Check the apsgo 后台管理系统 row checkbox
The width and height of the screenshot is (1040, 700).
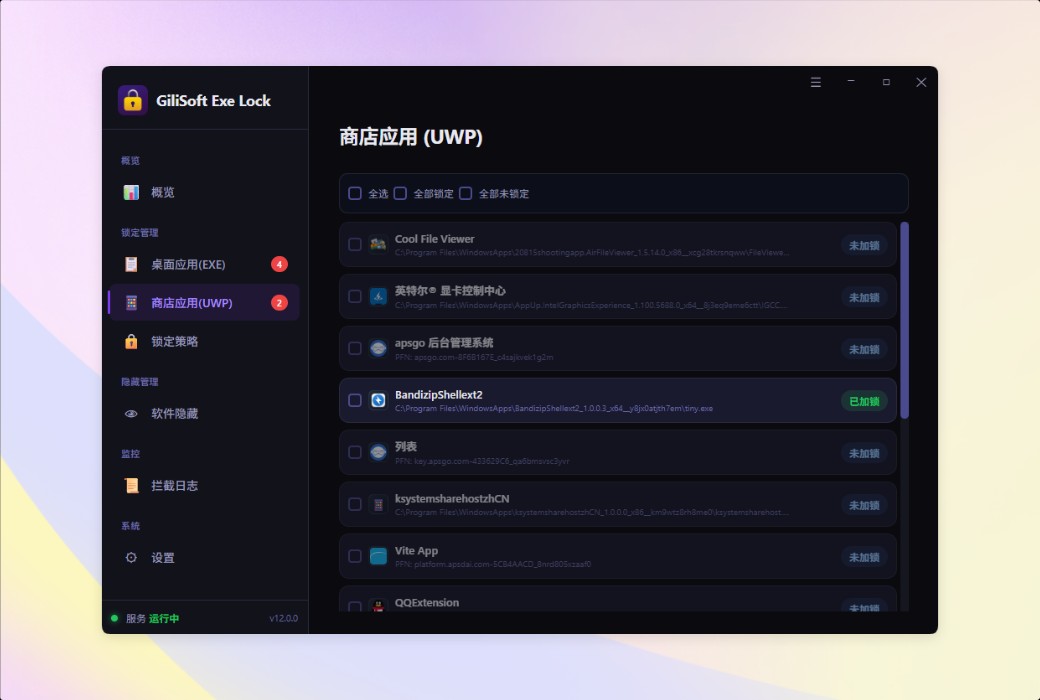click(355, 348)
